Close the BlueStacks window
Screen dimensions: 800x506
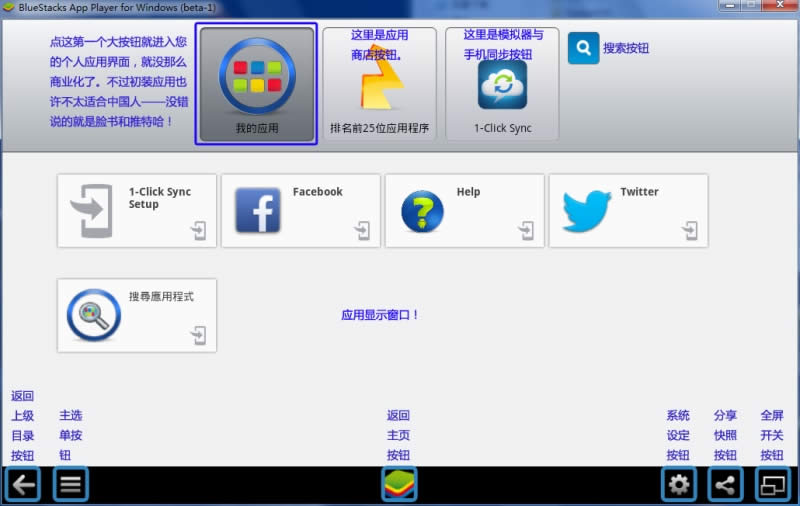[780, 5]
